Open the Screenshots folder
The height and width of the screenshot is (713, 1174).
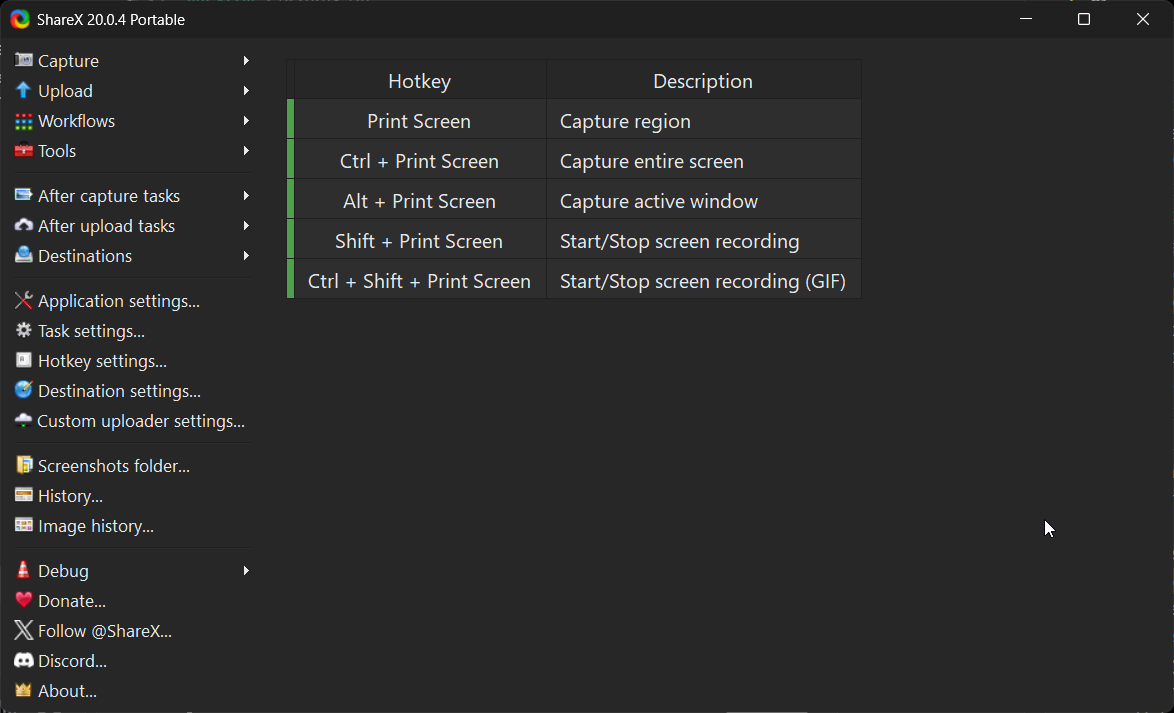(133, 465)
